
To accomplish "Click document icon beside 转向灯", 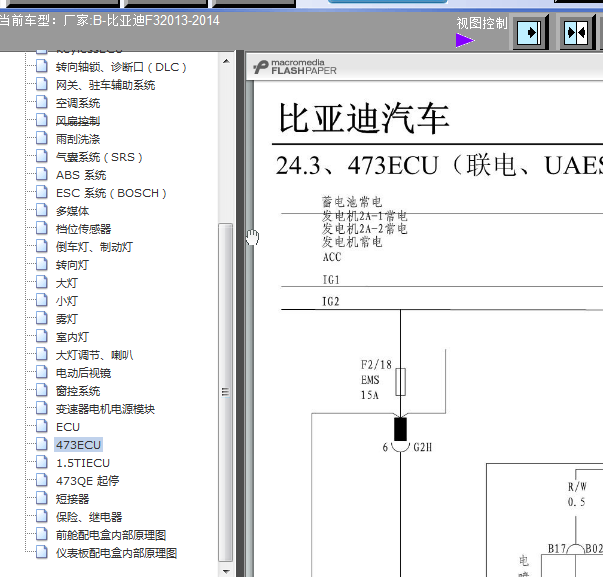I will [42, 264].
